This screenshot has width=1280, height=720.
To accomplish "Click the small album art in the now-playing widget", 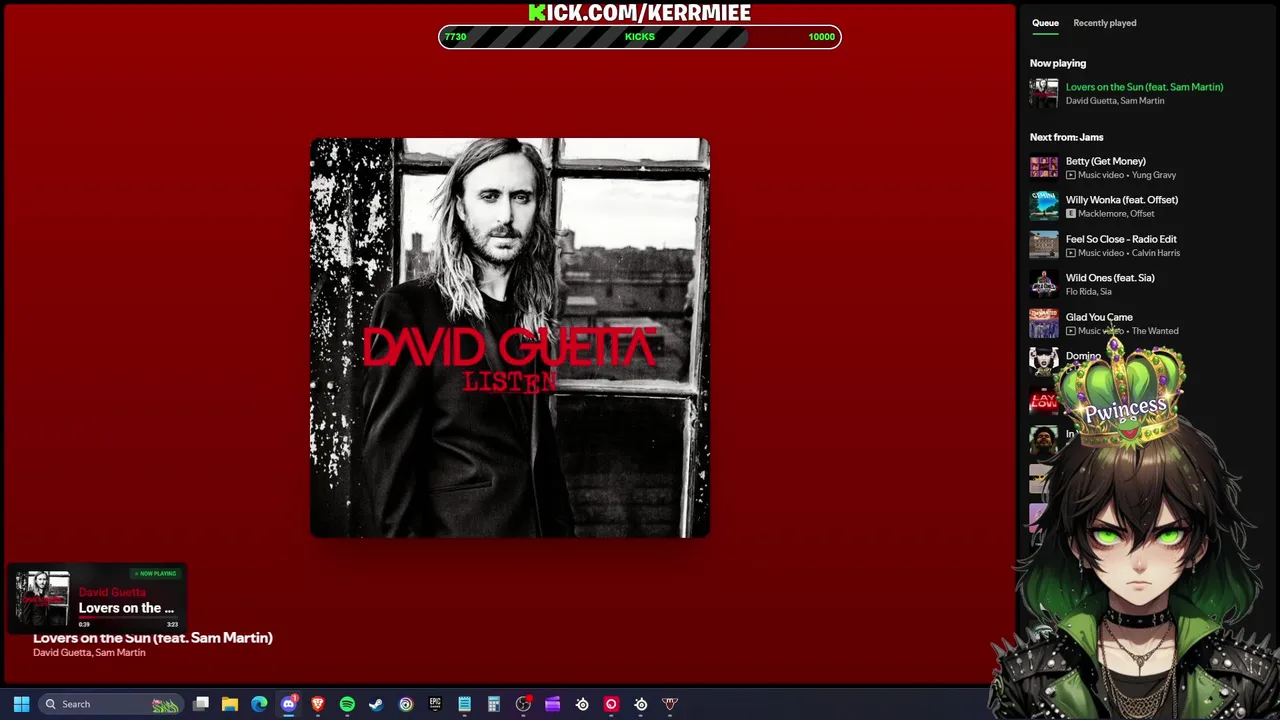I will coord(42,598).
